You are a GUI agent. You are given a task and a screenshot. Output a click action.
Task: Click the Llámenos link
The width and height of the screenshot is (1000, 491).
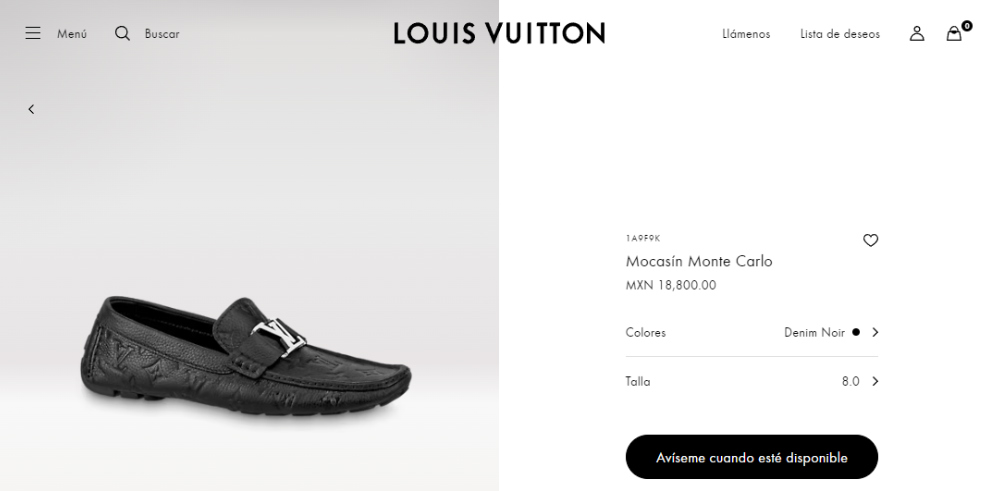click(x=746, y=34)
